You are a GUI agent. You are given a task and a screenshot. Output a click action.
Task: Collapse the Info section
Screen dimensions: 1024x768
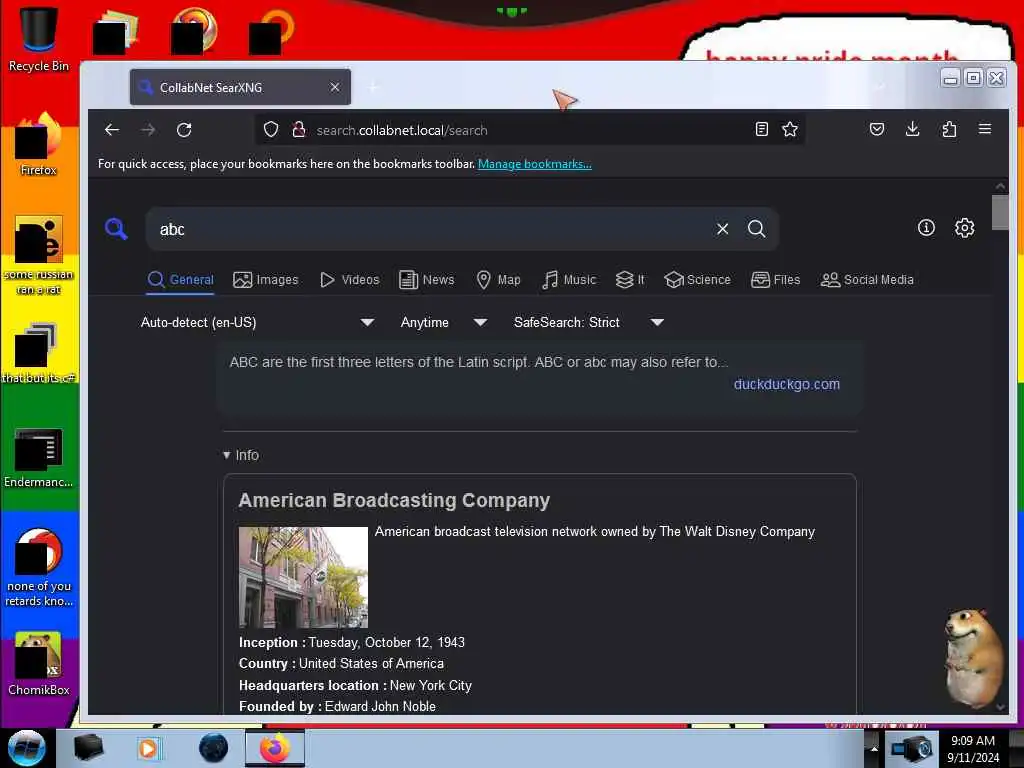click(241, 455)
